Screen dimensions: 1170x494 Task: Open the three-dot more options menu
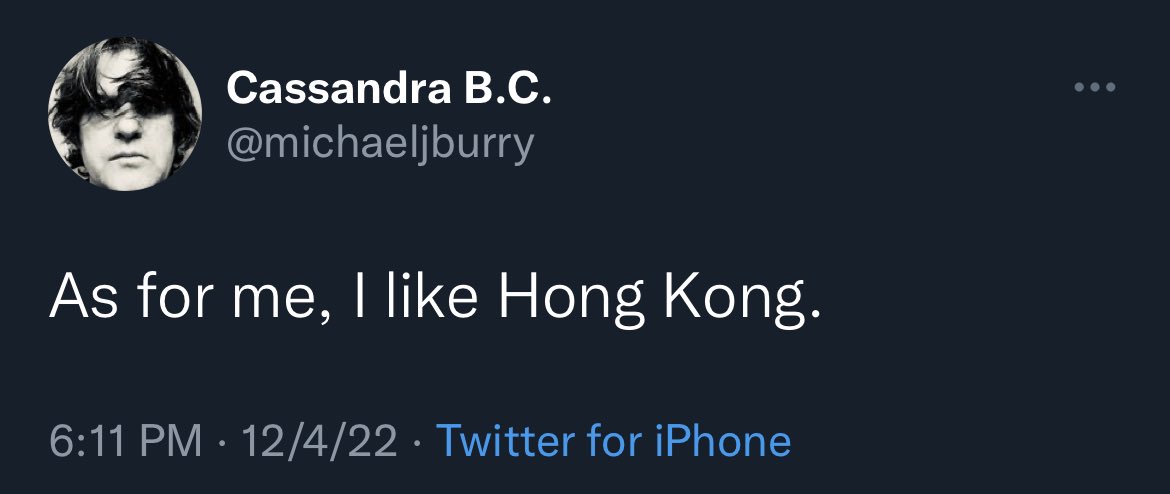click(1094, 88)
